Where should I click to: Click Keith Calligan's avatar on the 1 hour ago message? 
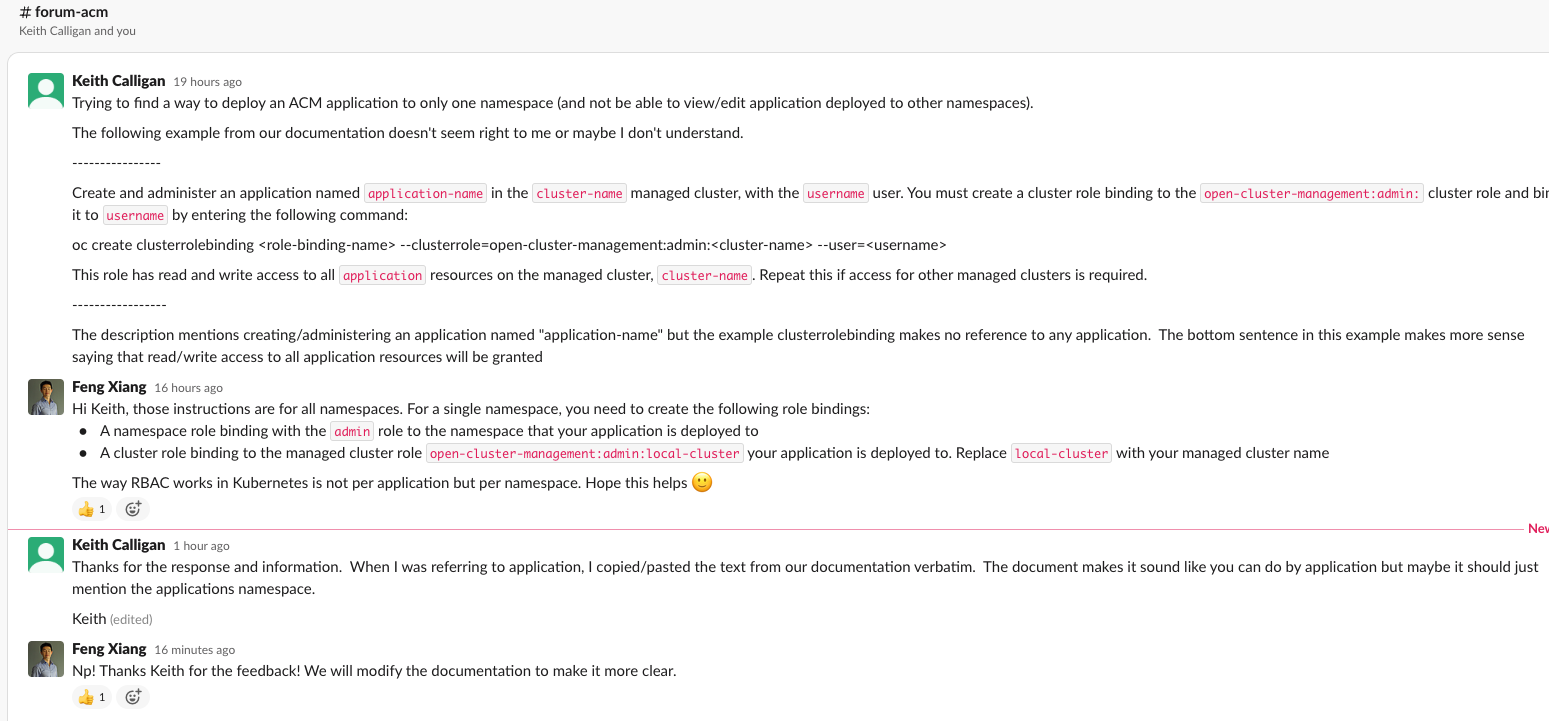click(x=45, y=555)
